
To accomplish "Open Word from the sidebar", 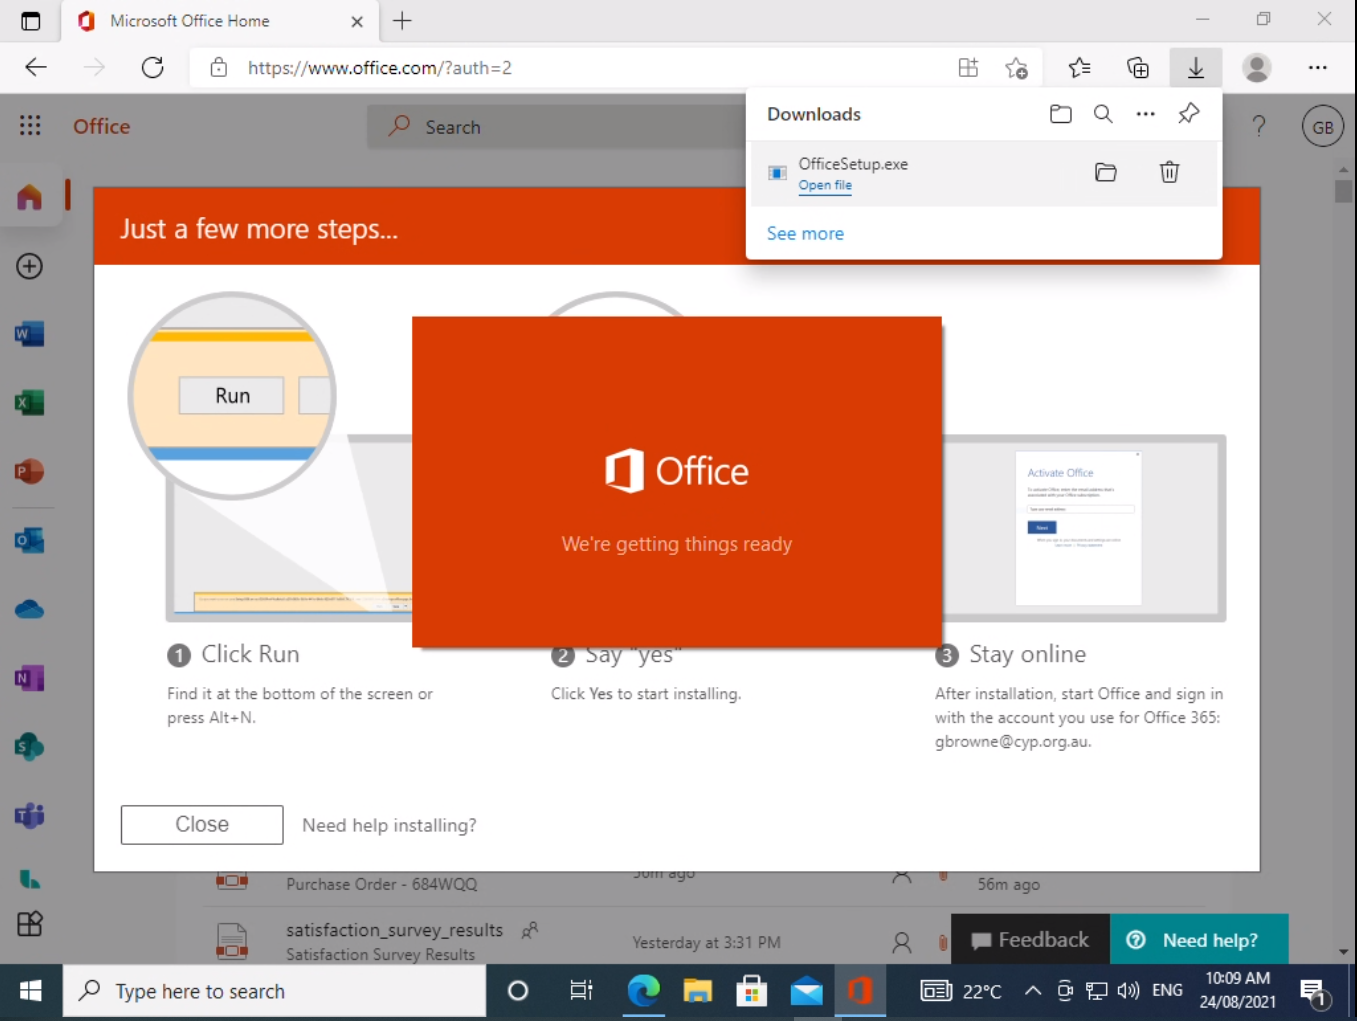I will click(30, 334).
